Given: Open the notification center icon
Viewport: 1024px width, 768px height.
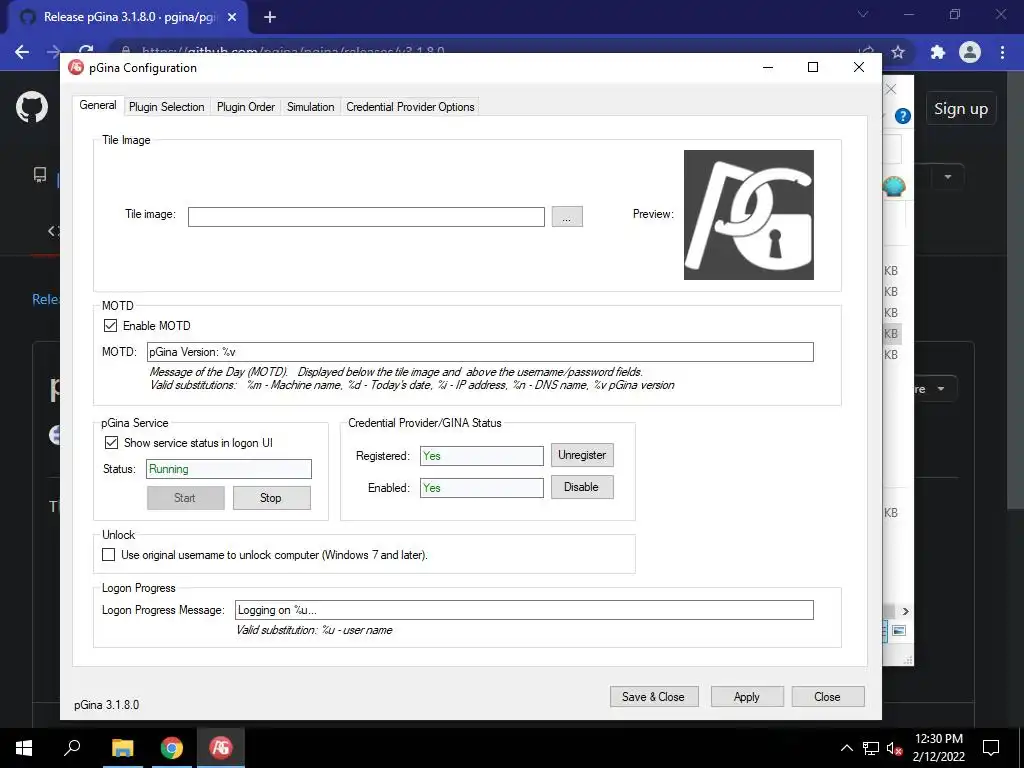Looking at the screenshot, I should [x=991, y=748].
